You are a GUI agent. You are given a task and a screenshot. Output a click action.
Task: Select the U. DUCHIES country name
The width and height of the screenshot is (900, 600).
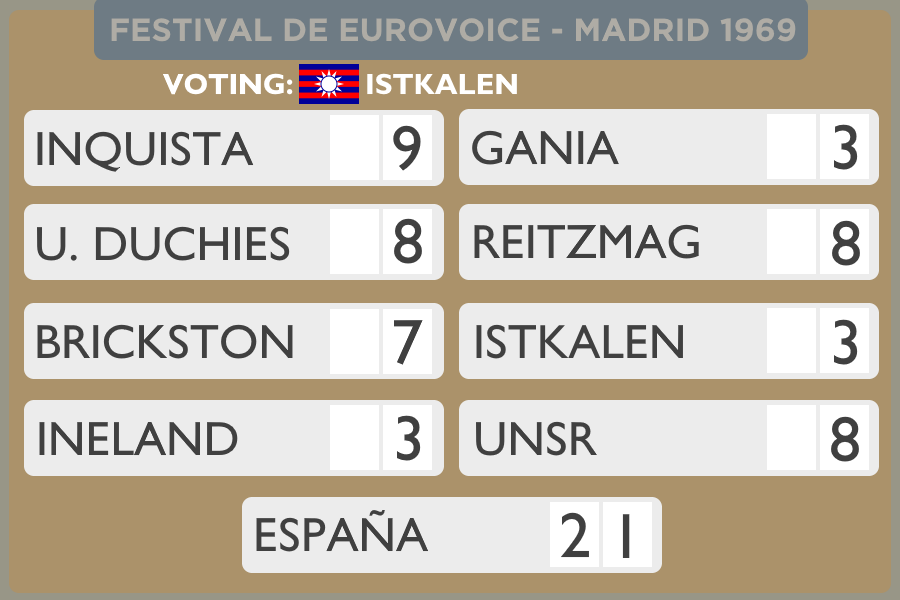163,244
